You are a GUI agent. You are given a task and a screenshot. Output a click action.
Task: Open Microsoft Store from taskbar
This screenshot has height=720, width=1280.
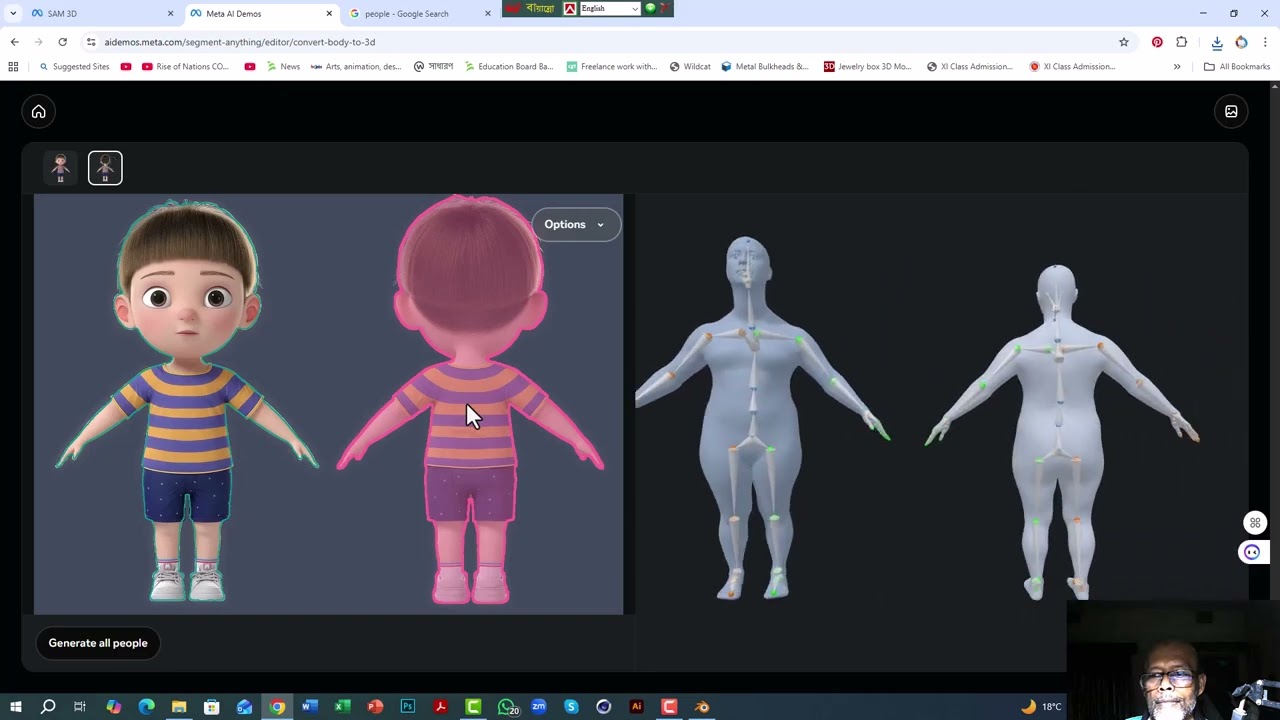pyautogui.click(x=212, y=707)
